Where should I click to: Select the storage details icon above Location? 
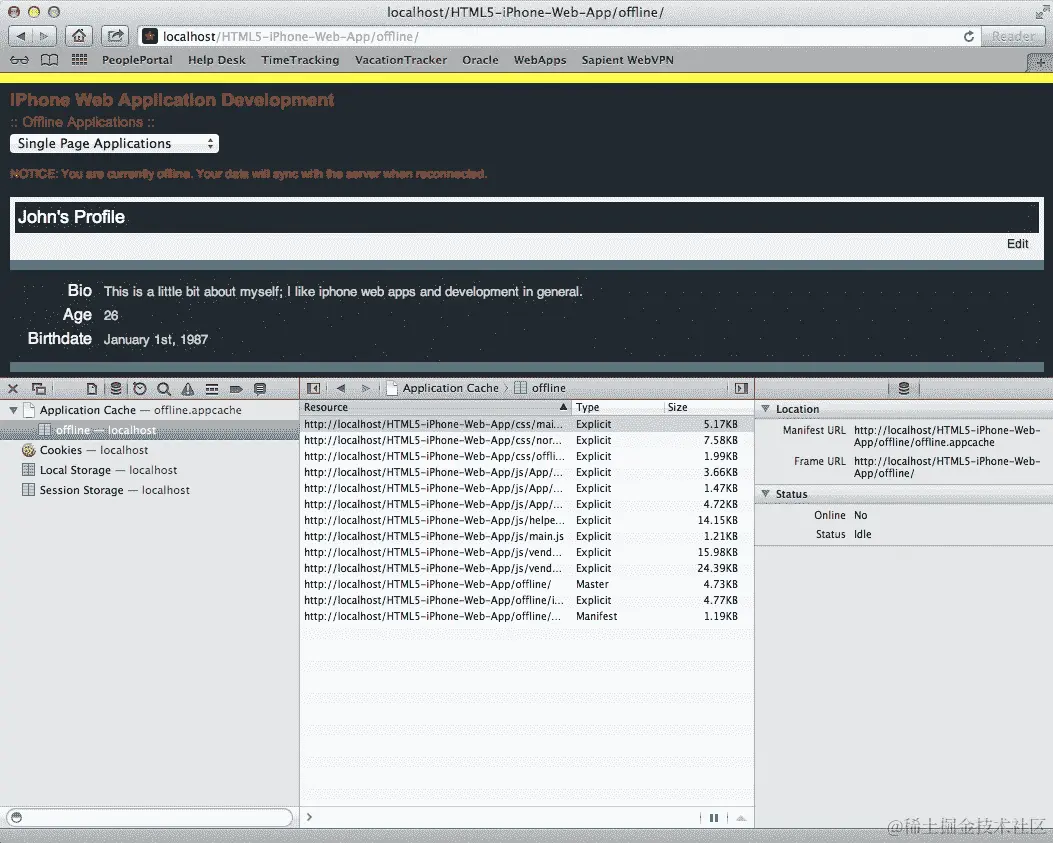tap(904, 388)
